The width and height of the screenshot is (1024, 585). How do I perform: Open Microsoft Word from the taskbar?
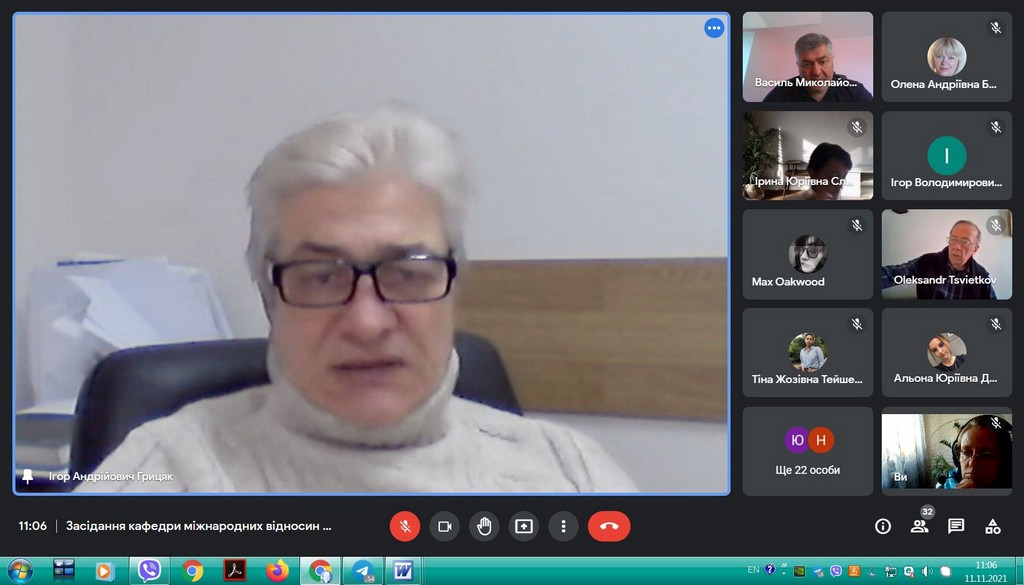pyautogui.click(x=402, y=571)
